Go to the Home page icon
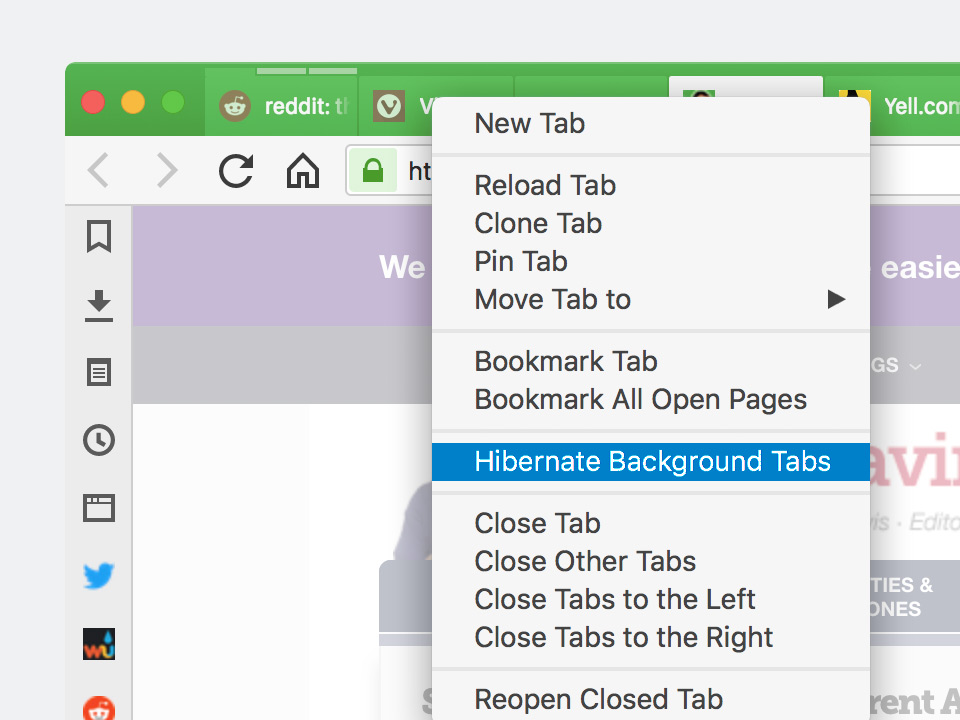Viewport: 960px width, 720px height. pos(303,171)
